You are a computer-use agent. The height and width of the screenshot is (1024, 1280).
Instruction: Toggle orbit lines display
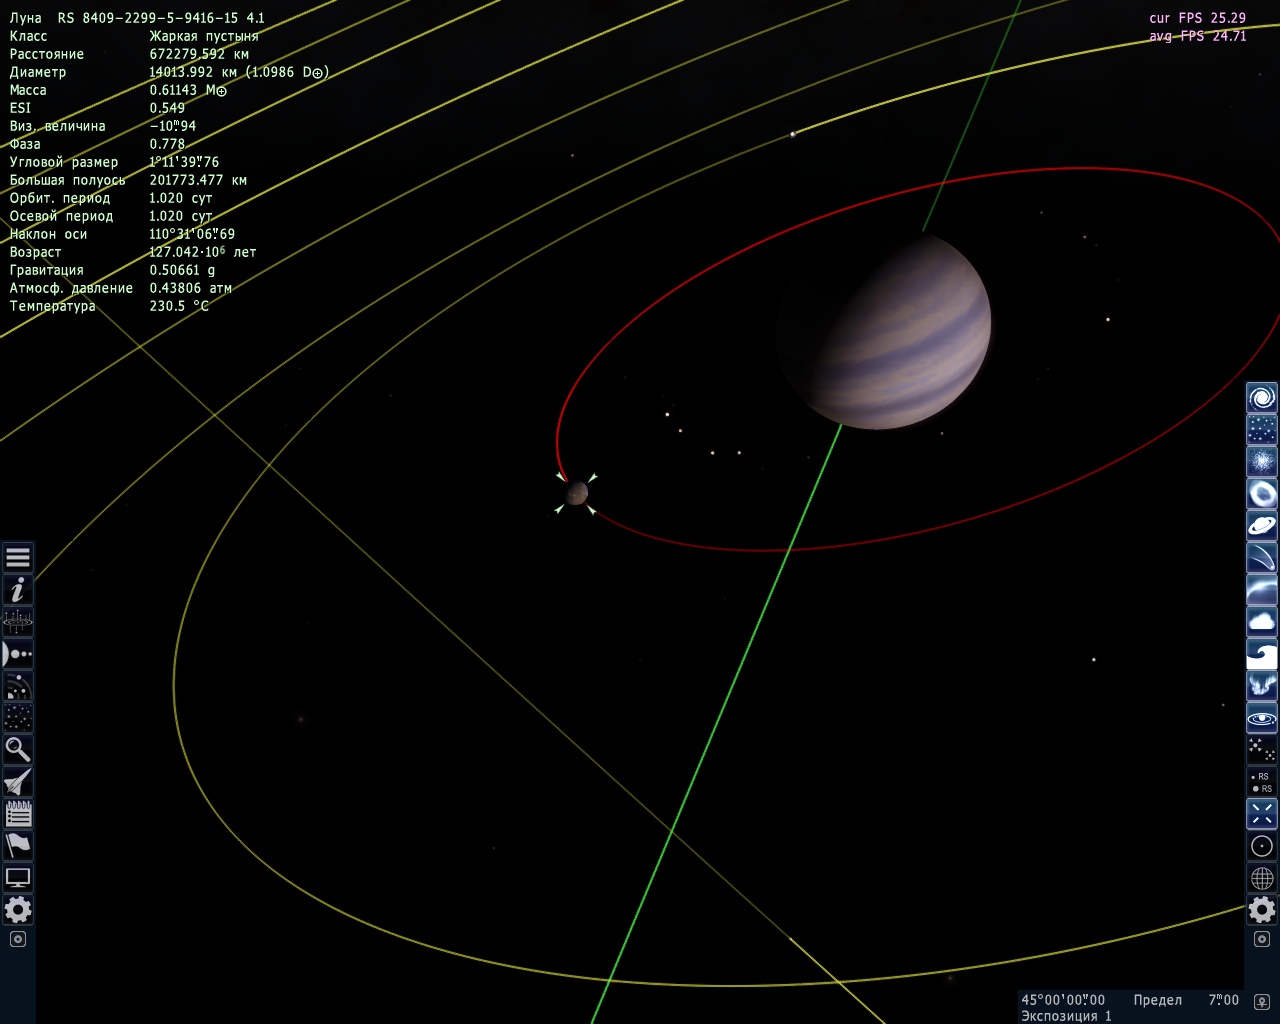click(1262, 717)
